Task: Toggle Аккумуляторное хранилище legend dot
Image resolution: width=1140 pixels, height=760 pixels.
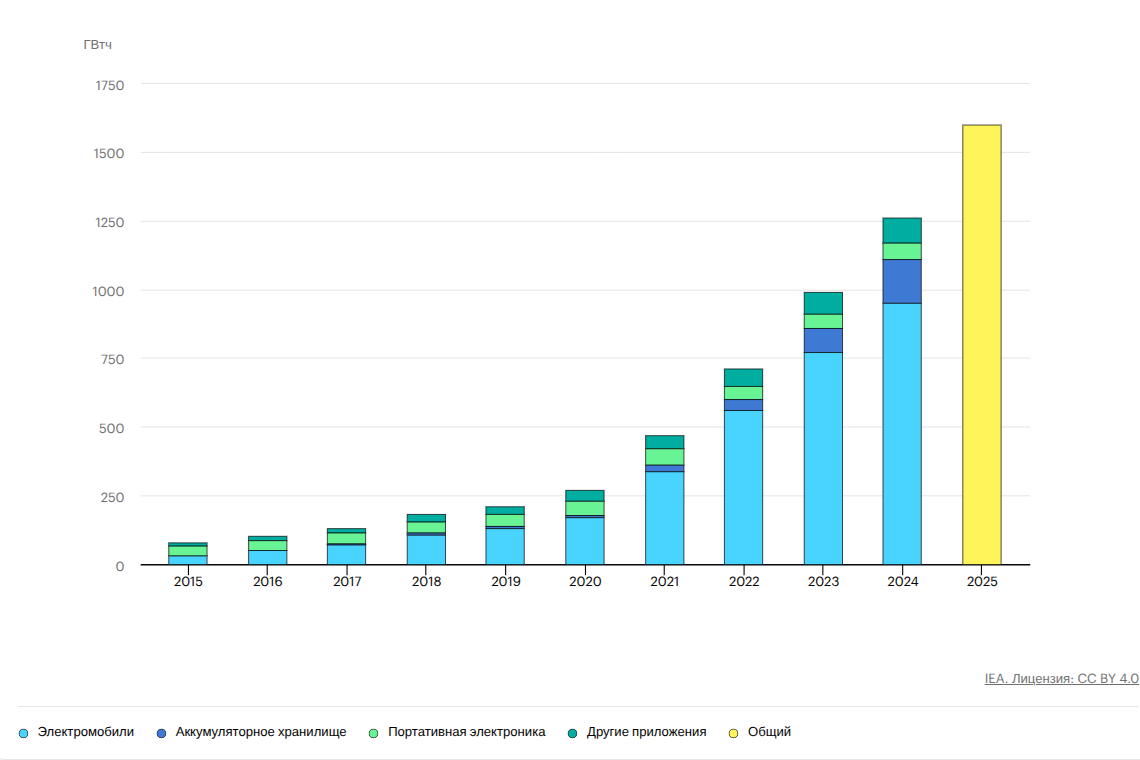Action: 162,733
